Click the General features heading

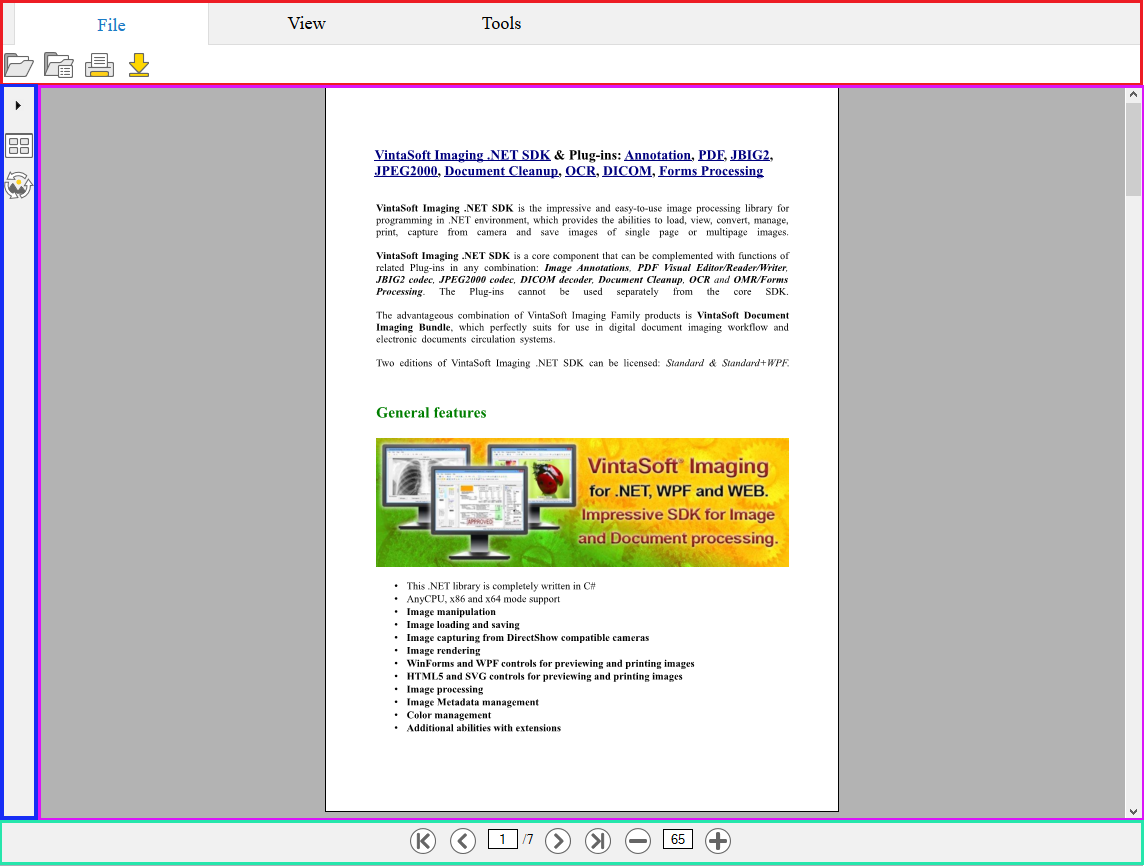point(431,412)
